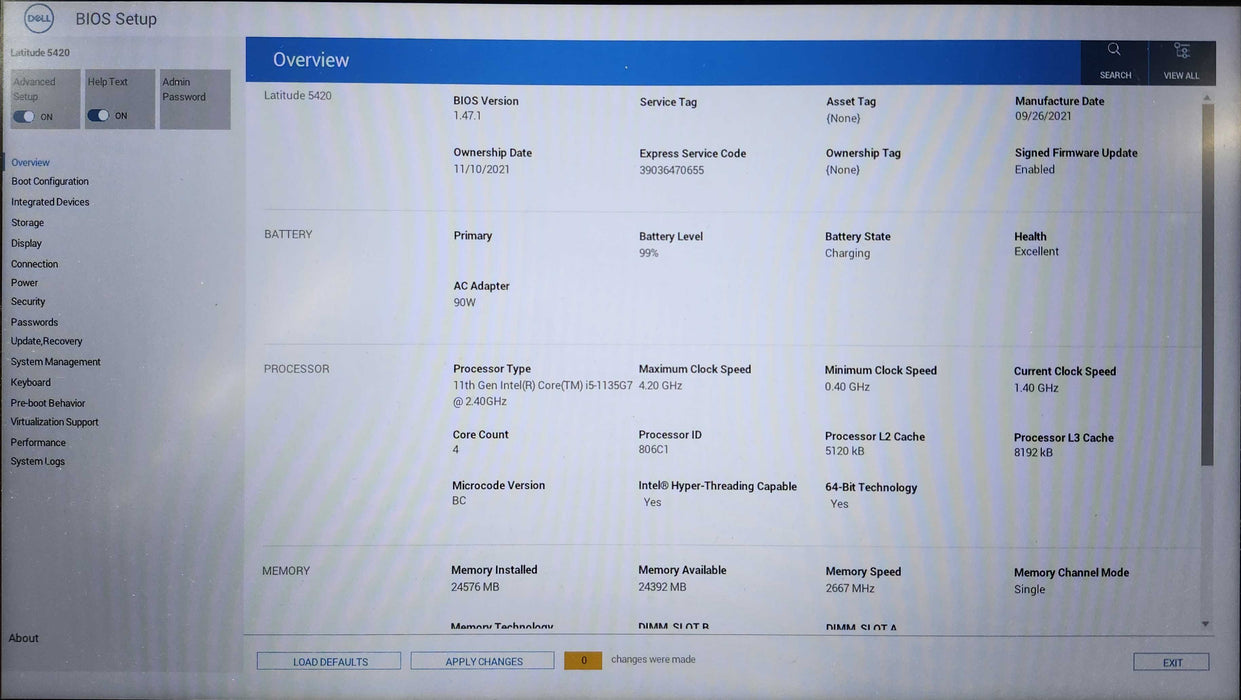Open the Security section
This screenshot has width=1241, height=700.
point(28,301)
